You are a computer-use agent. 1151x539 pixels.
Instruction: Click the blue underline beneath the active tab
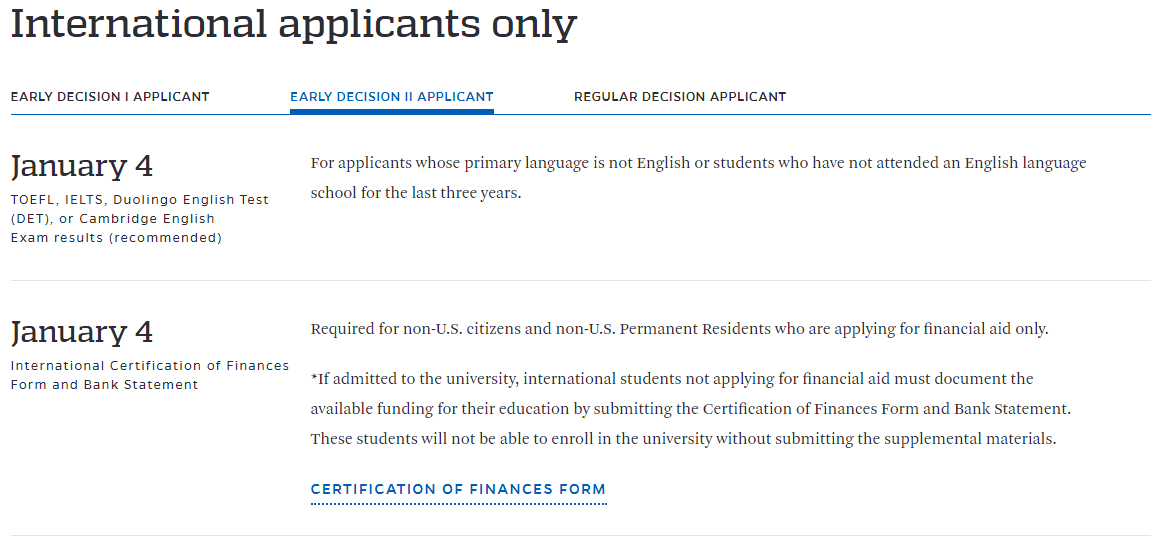(391, 111)
